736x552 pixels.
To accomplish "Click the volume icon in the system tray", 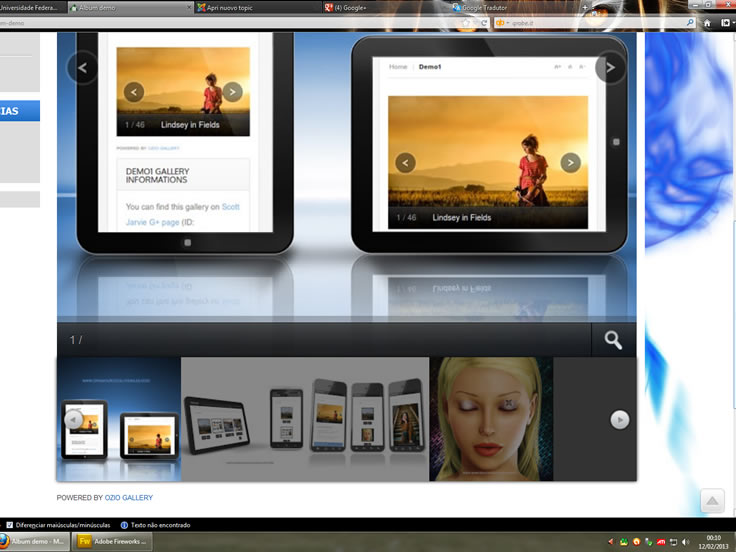I will (686, 542).
